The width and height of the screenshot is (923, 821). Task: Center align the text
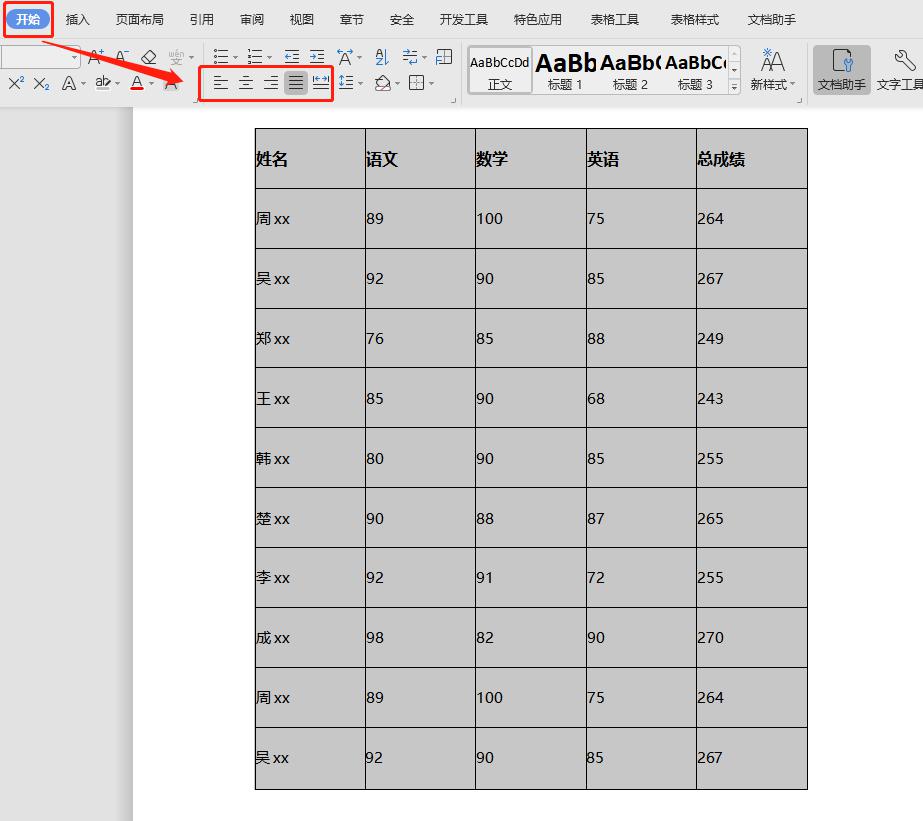[246, 83]
